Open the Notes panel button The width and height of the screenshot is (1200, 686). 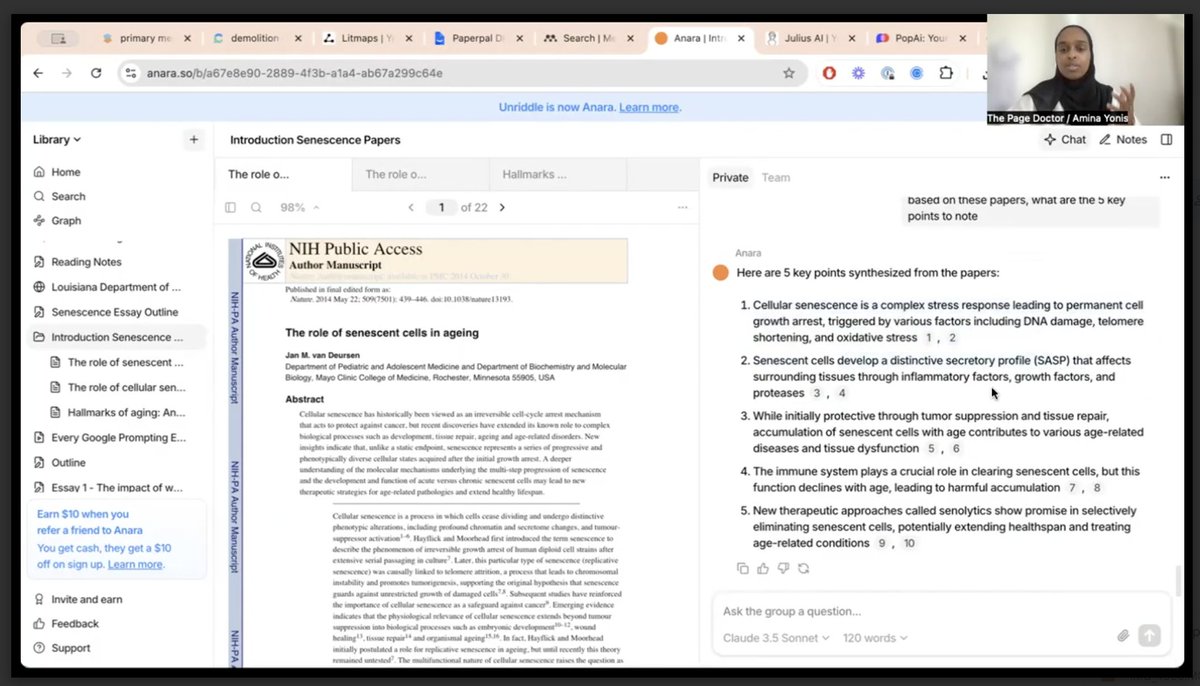pos(1123,140)
